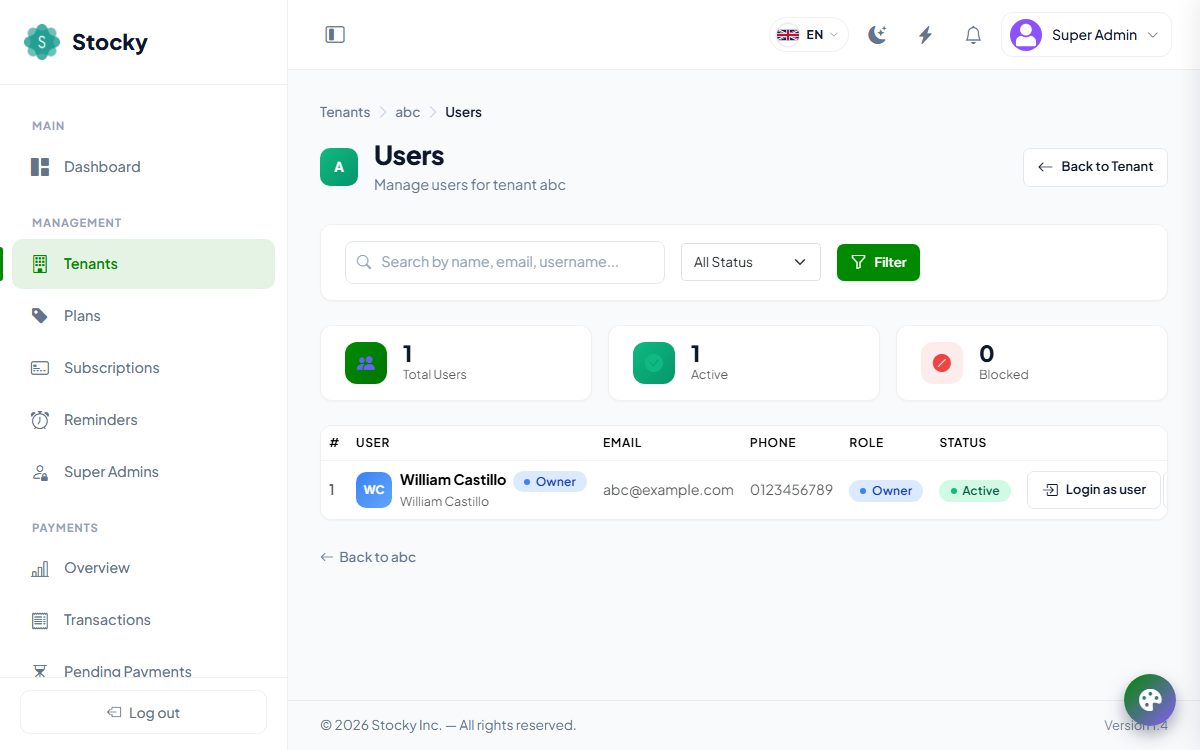
Task: Click the Tenants breadcrumb link
Action: click(x=345, y=112)
